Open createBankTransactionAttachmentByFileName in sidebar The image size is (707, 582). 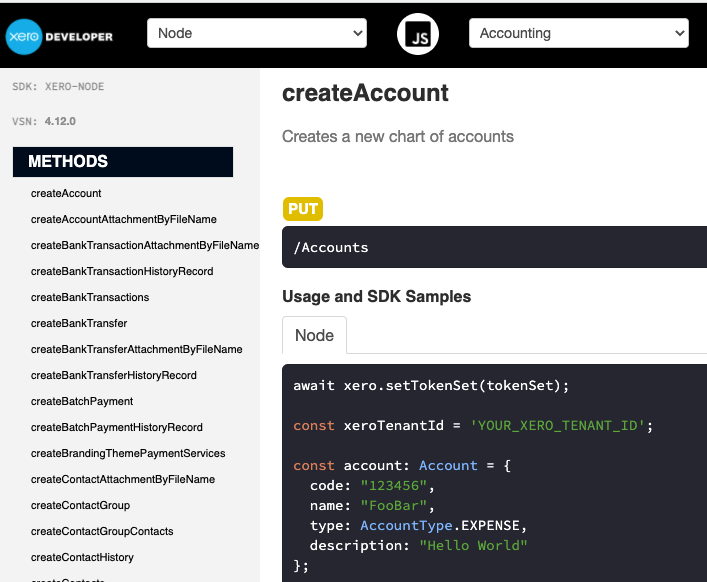pos(144,245)
